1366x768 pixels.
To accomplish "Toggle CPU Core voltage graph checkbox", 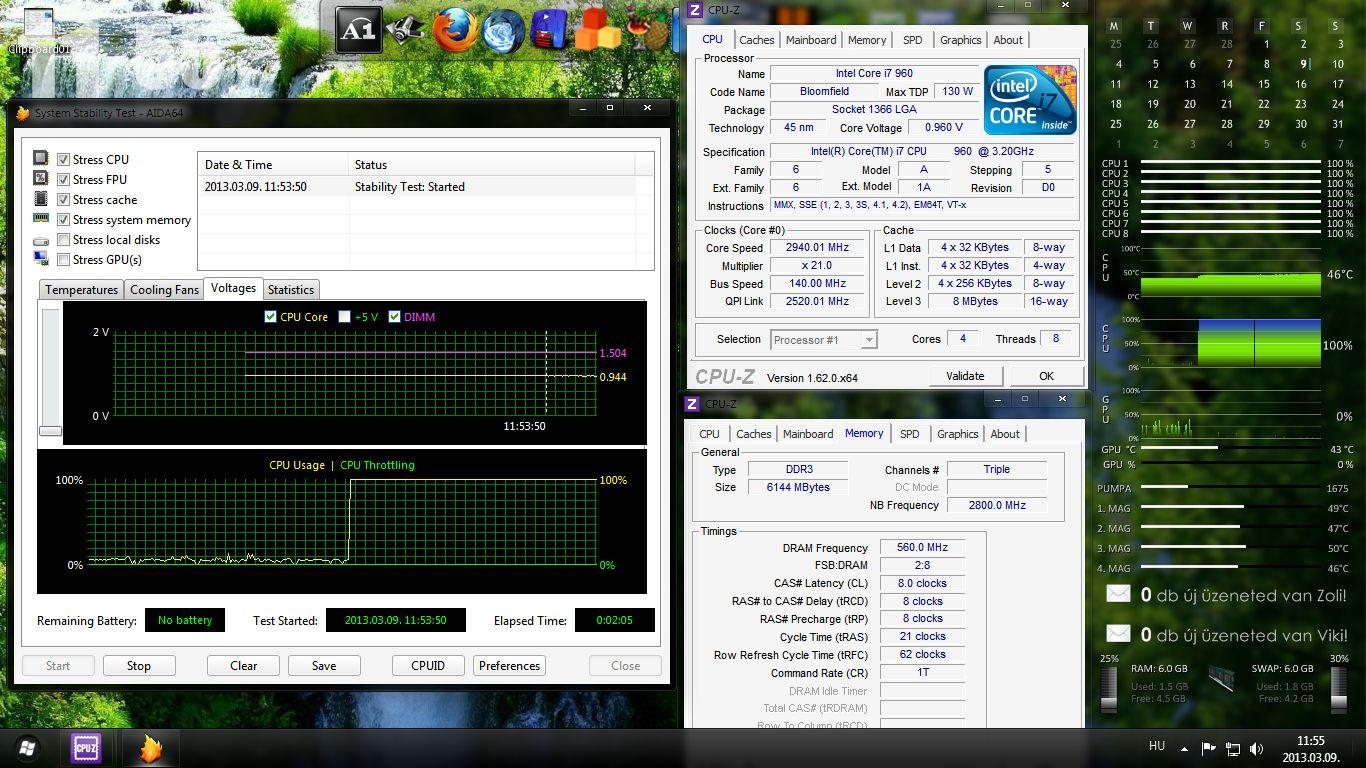I will click(x=270, y=316).
